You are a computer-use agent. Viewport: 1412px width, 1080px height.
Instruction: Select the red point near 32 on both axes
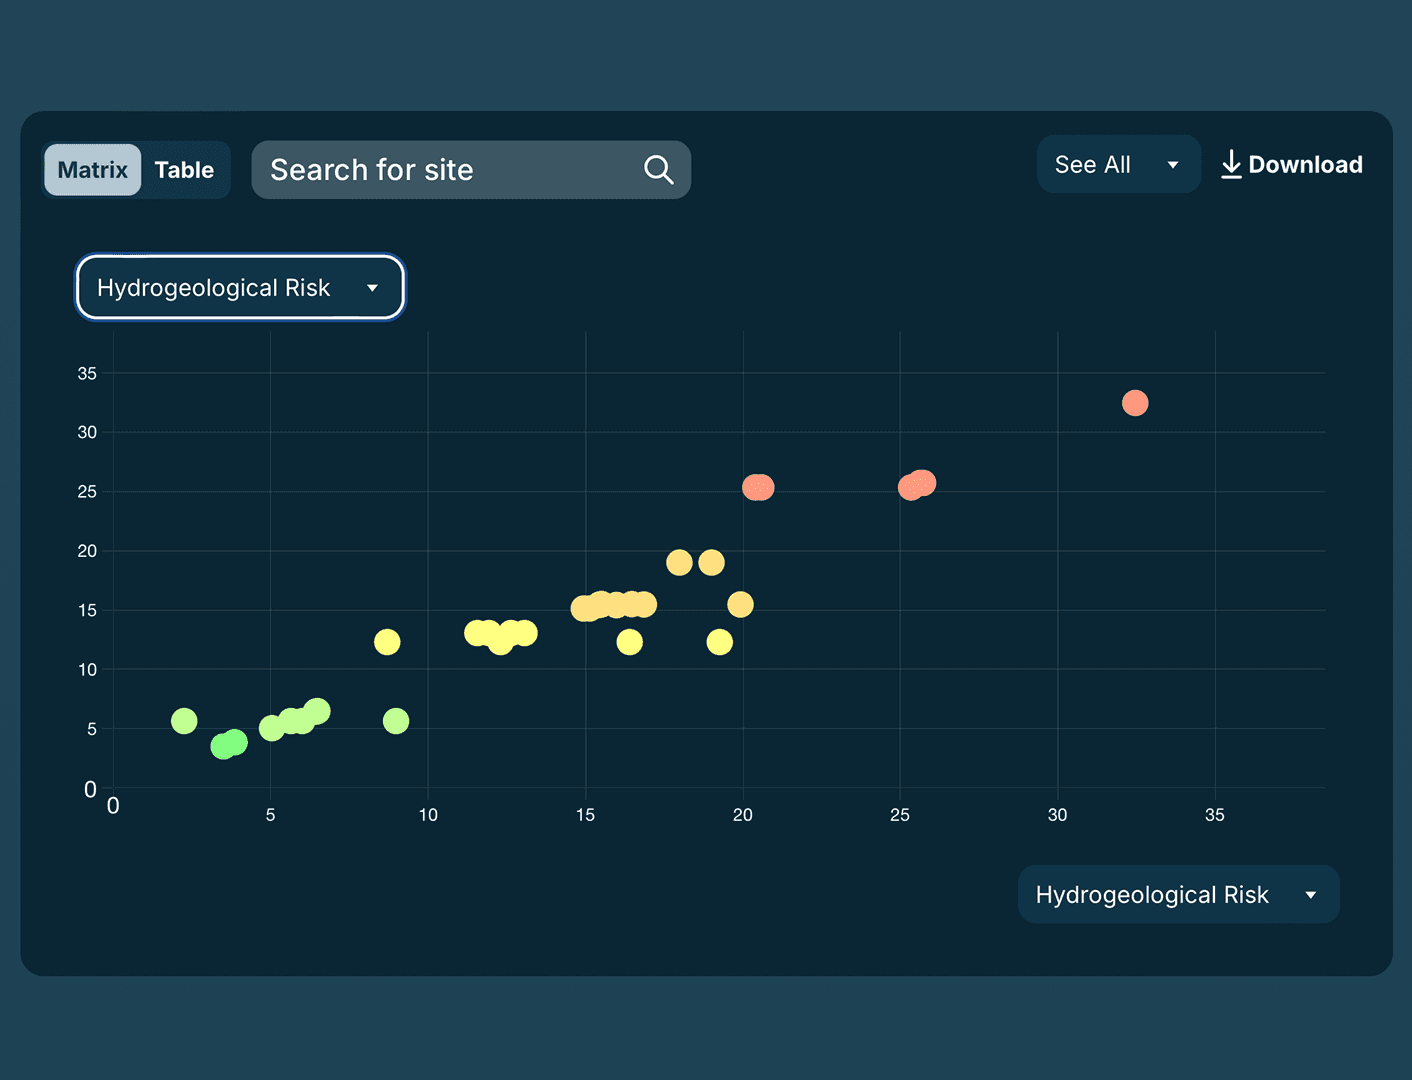click(1135, 403)
